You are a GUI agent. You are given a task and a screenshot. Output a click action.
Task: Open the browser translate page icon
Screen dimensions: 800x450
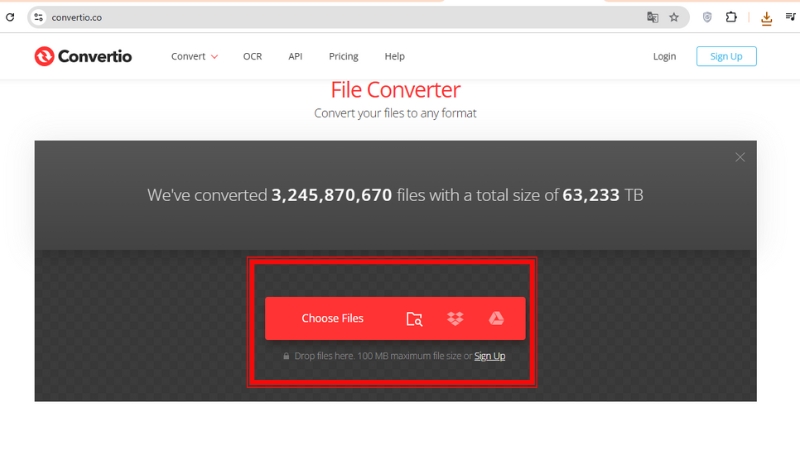click(652, 17)
